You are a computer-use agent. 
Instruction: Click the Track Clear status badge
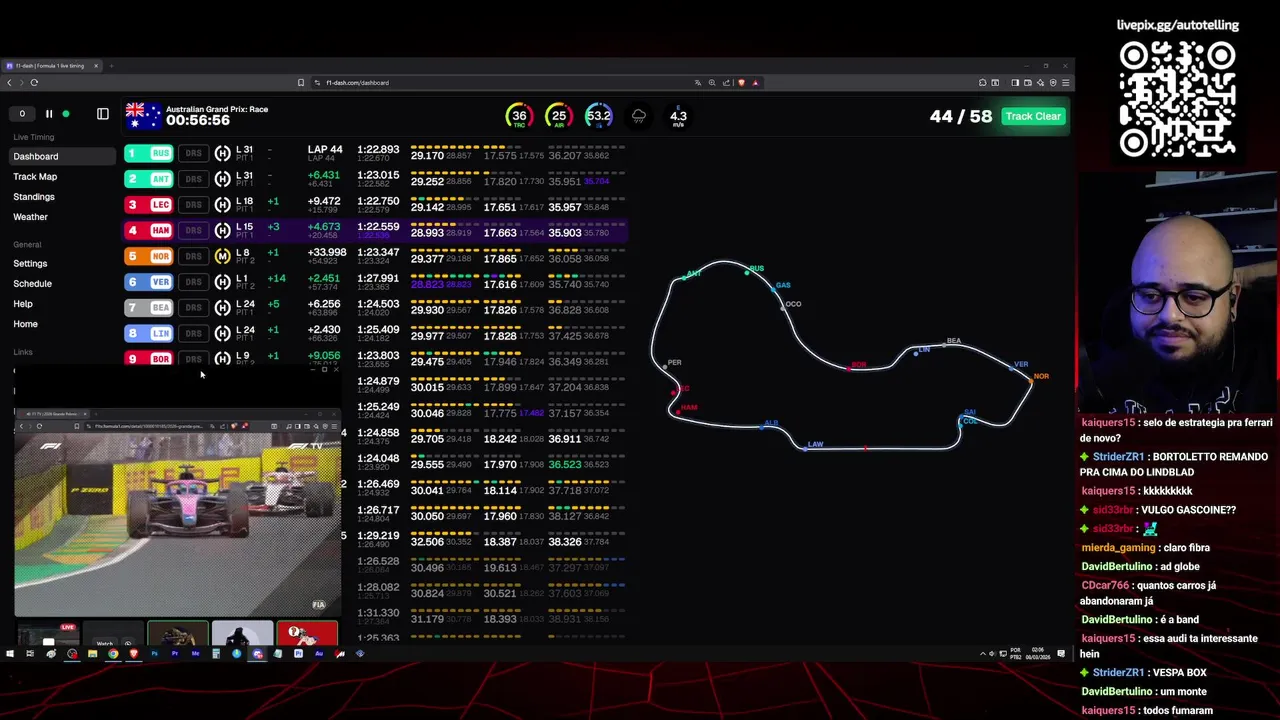[x=1033, y=116]
